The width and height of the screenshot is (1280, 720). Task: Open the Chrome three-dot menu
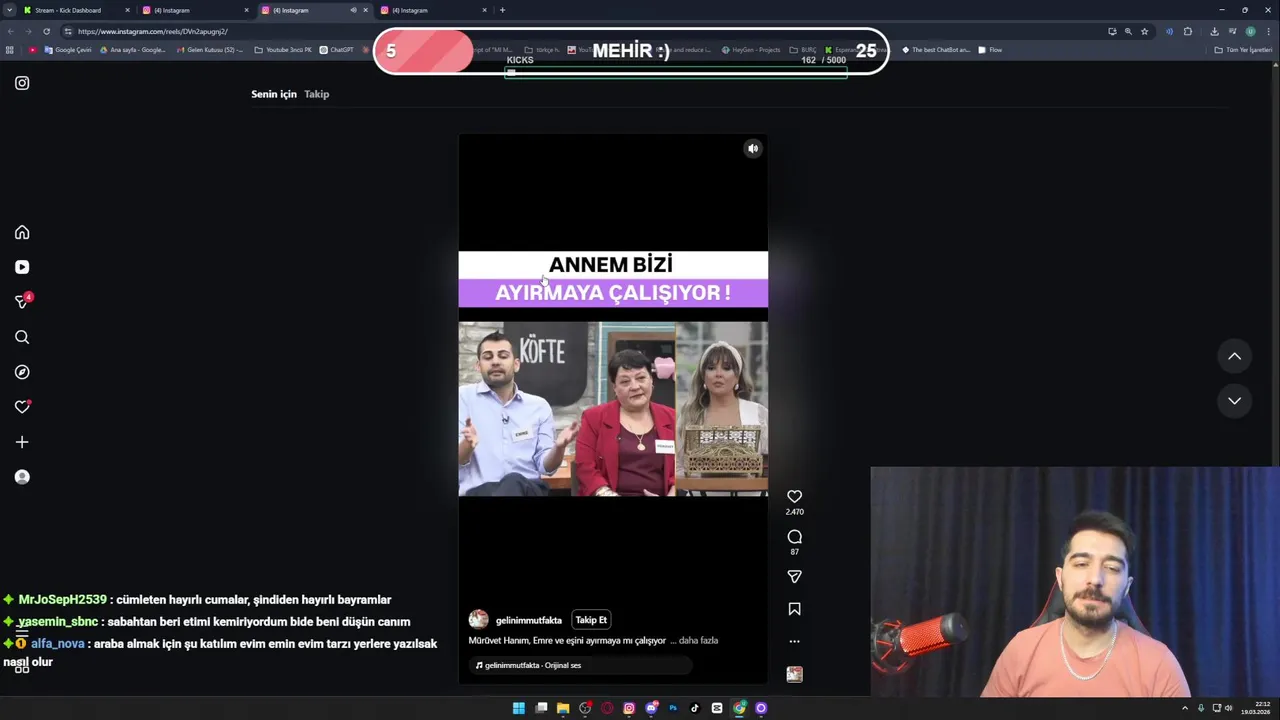(1269, 31)
